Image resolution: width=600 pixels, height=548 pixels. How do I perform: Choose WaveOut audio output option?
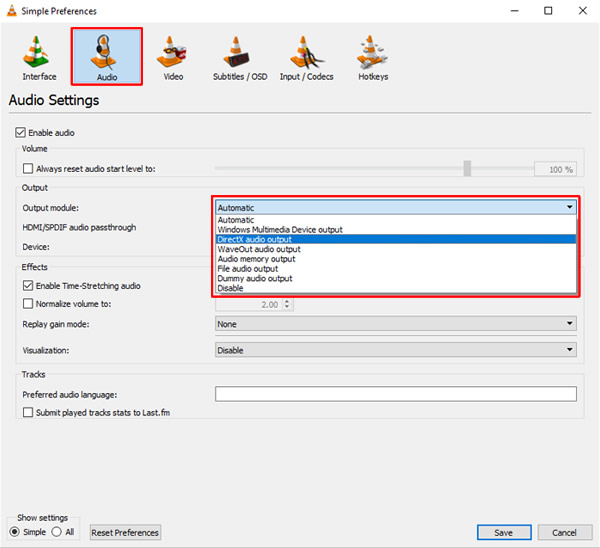point(396,249)
